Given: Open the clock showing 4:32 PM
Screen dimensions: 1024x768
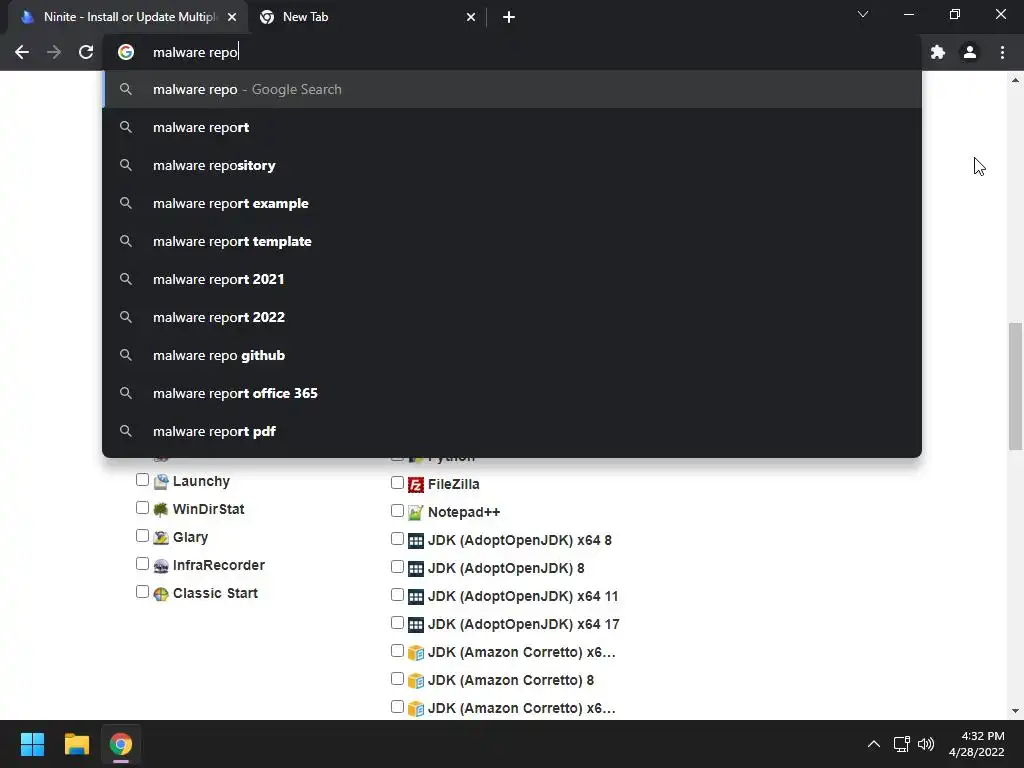Looking at the screenshot, I should 977,744.
